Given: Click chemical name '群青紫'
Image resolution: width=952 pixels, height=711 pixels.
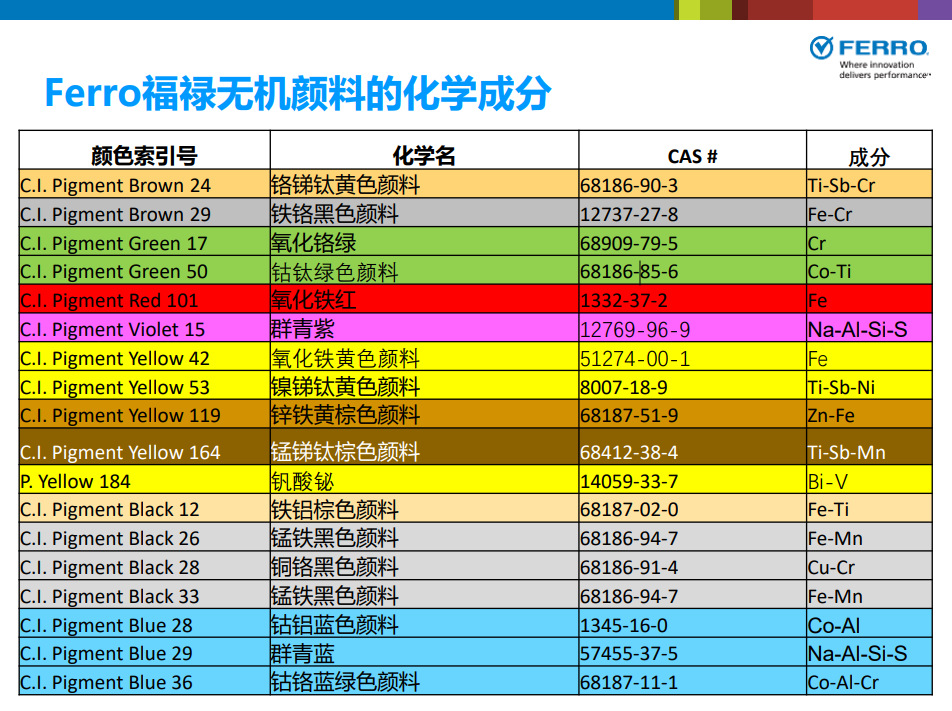Looking at the screenshot, I should point(303,330).
